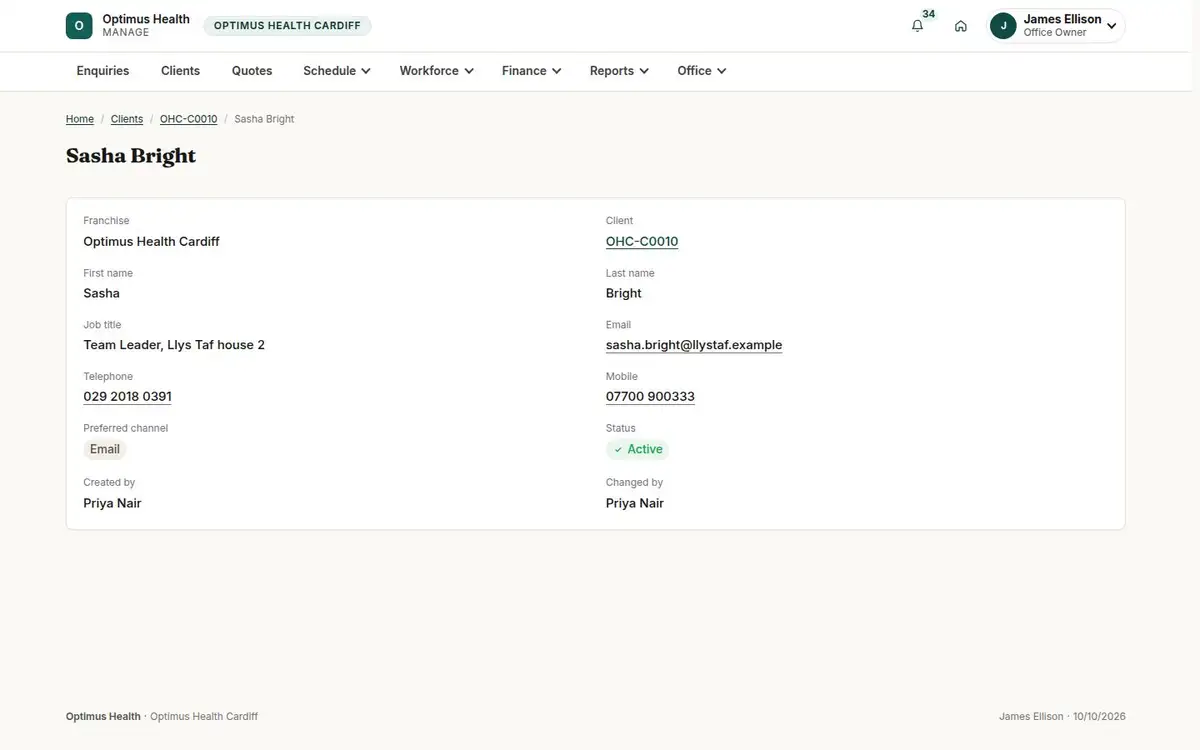Click the Clients breadcrumb link

[127, 119]
